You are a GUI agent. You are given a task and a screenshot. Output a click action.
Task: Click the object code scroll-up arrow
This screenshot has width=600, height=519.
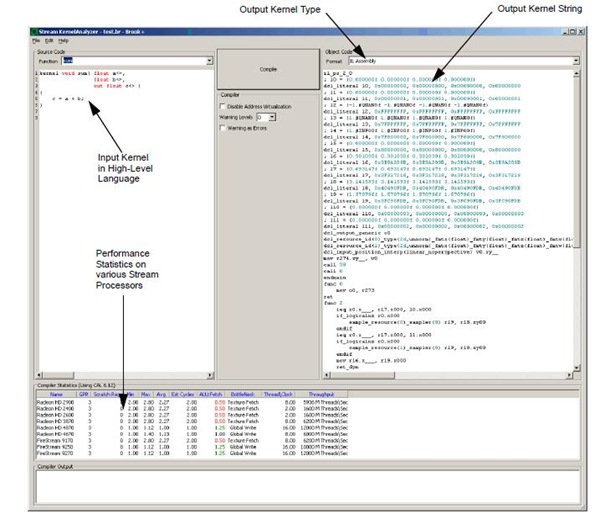(577, 73)
